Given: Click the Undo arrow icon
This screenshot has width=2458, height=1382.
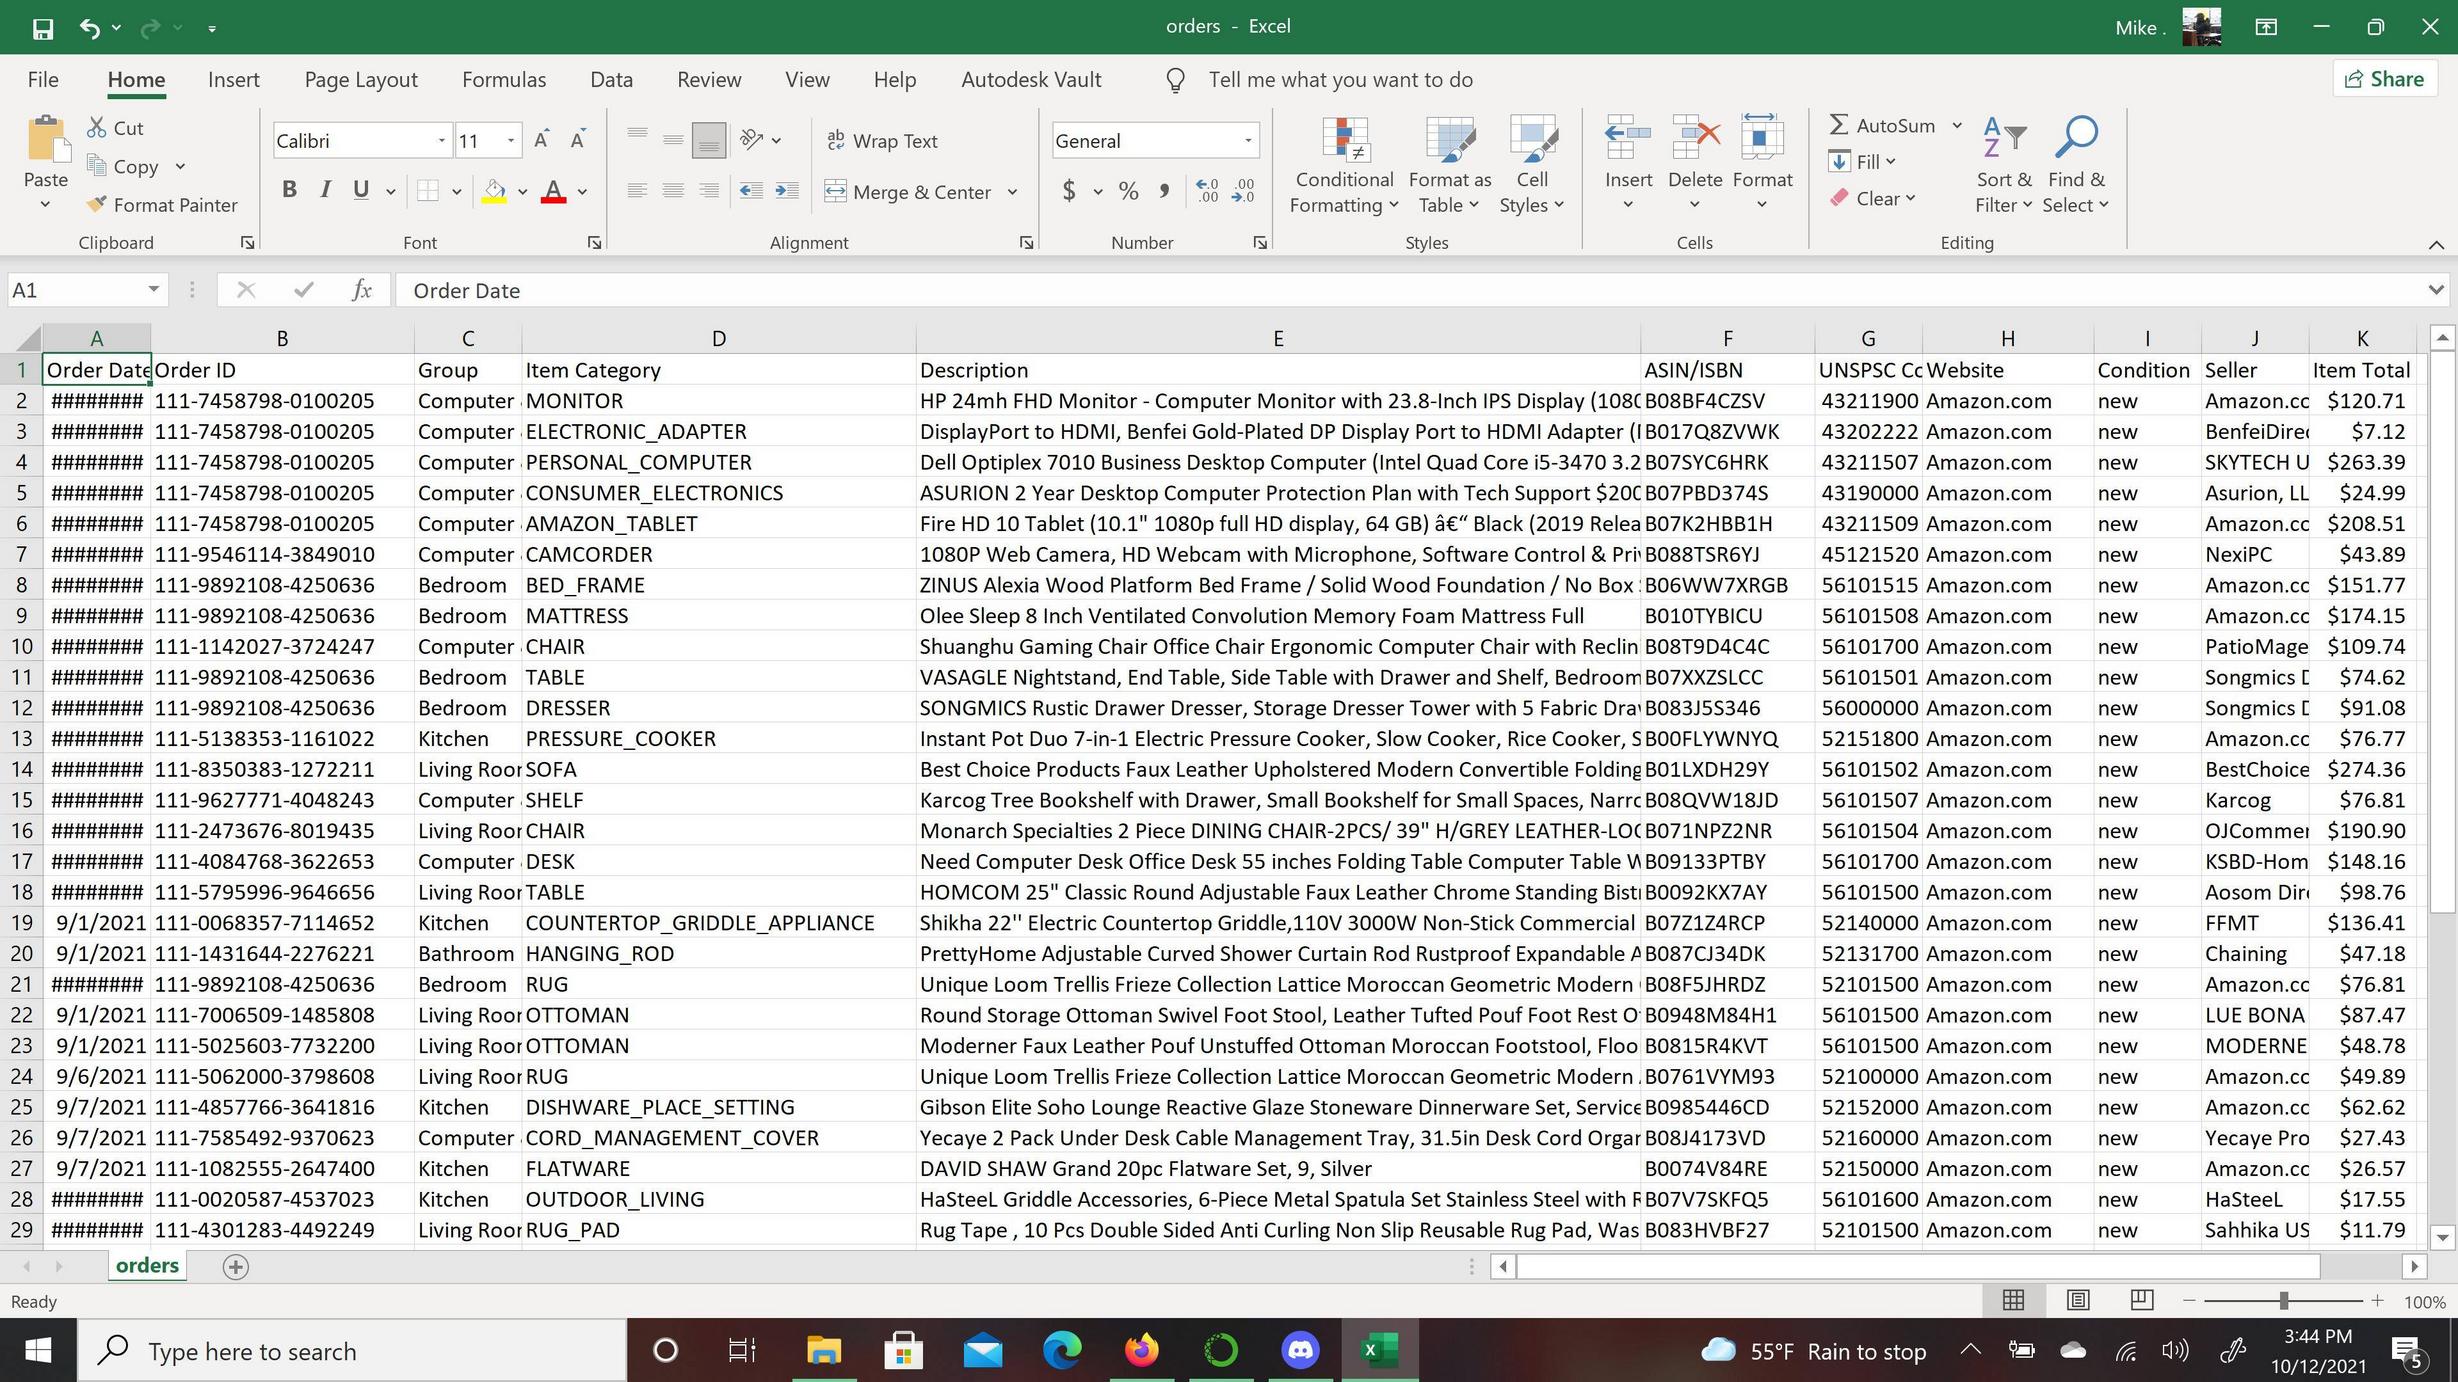Looking at the screenshot, I should (90, 28).
